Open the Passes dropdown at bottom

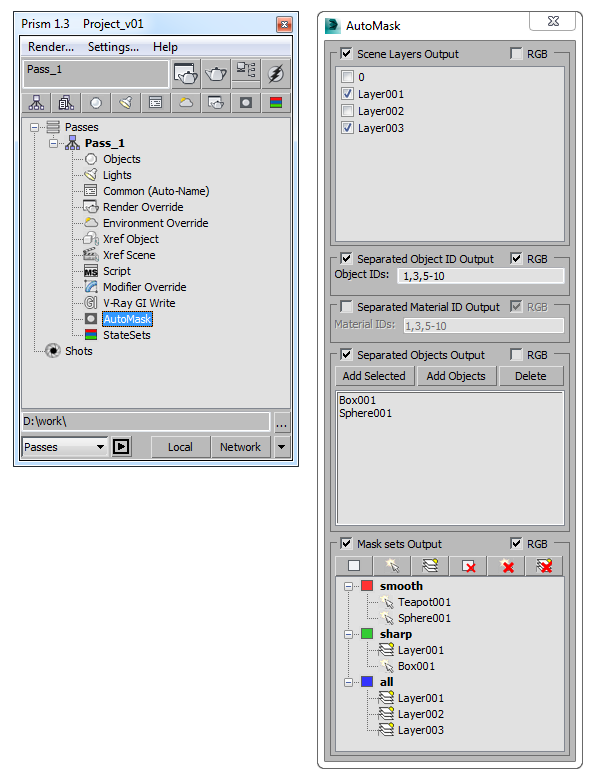pos(65,447)
